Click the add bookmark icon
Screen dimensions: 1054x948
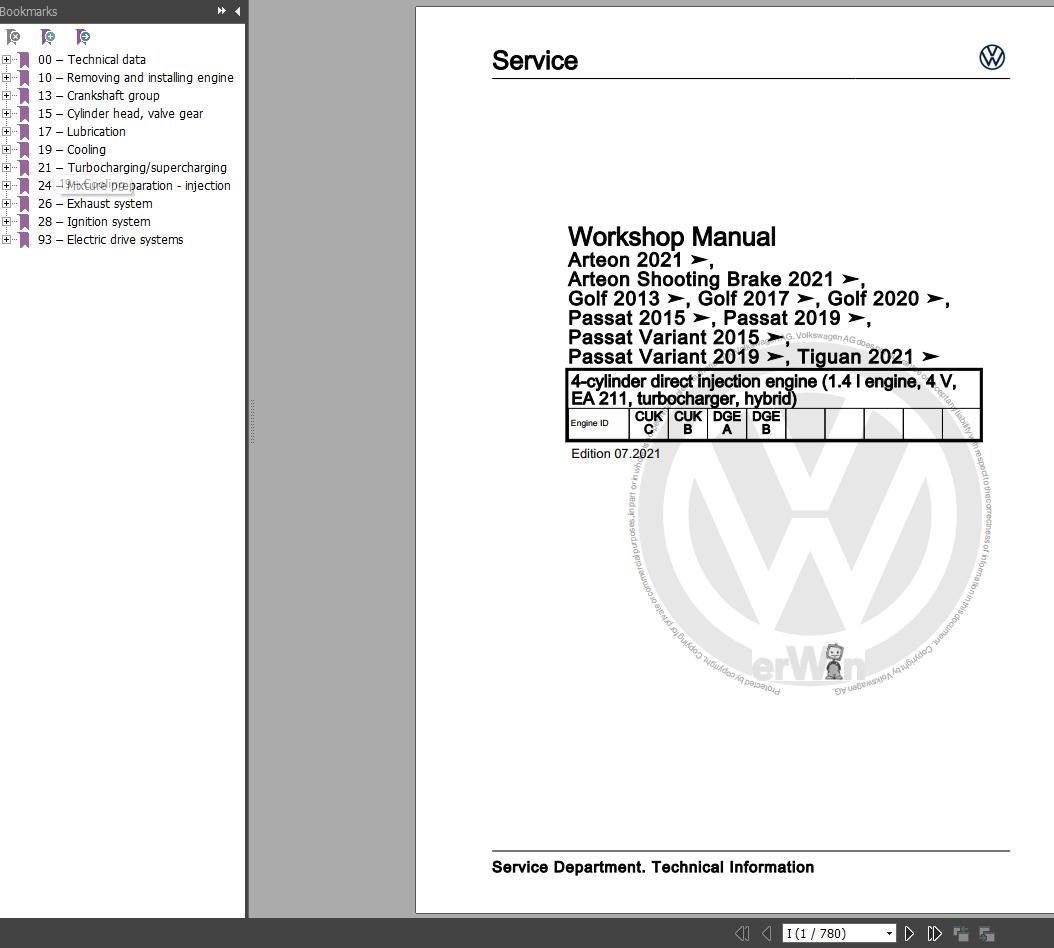point(48,36)
